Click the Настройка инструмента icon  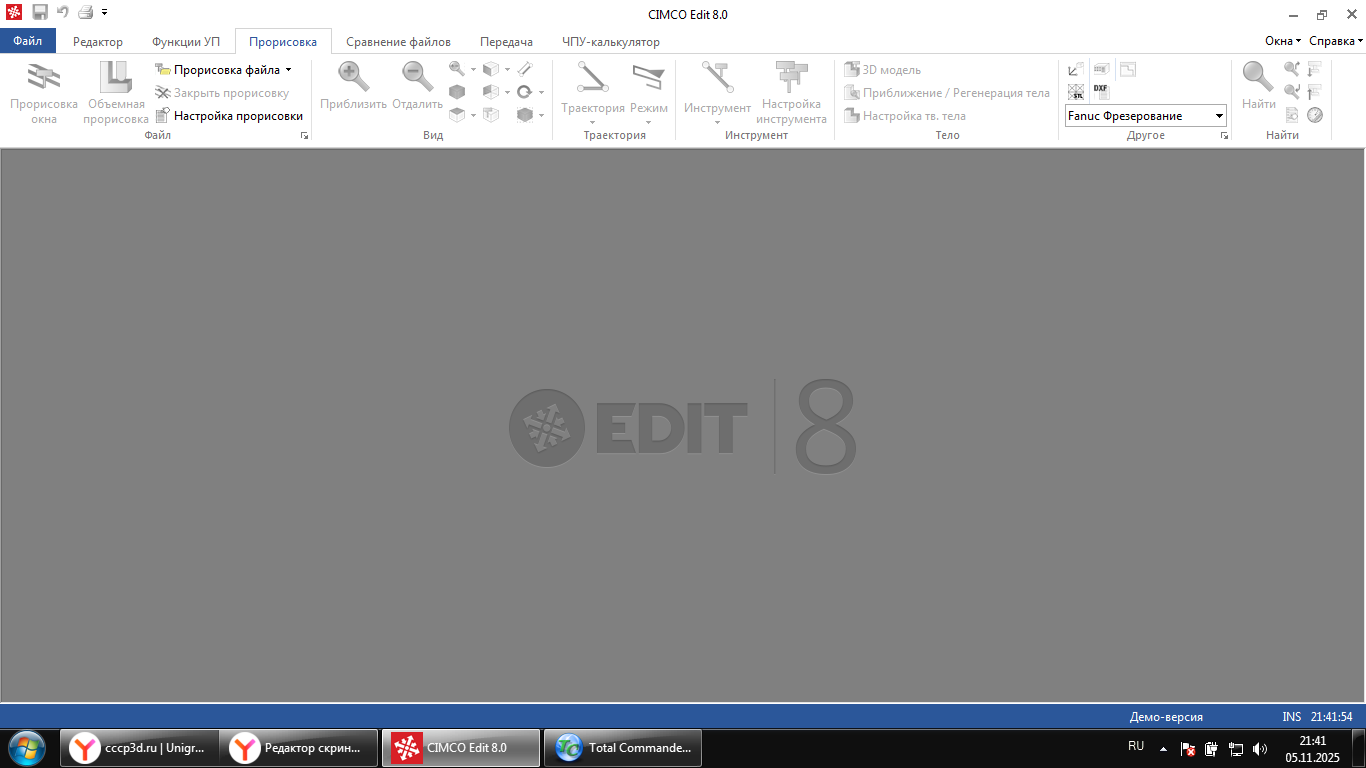[x=791, y=78]
